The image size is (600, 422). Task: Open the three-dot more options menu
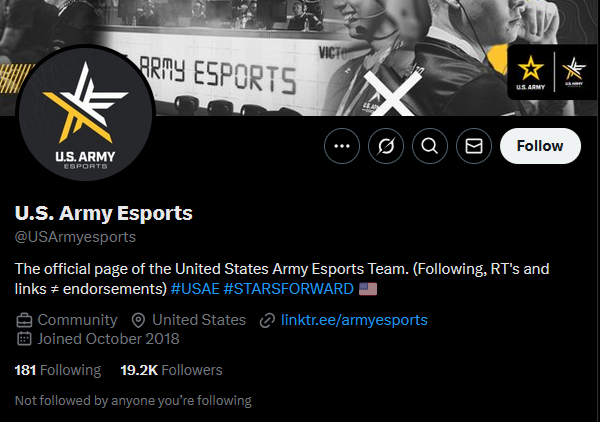click(x=342, y=146)
